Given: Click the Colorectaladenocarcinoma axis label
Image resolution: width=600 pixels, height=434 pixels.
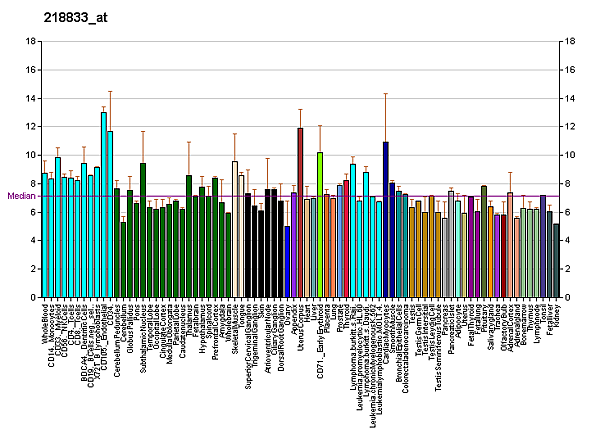Looking at the screenshot, I should pyautogui.click(x=405, y=348).
